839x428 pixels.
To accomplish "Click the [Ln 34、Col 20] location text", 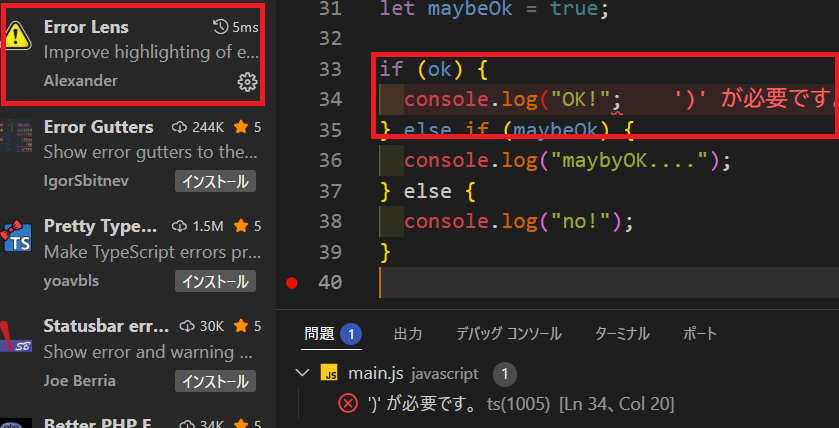I will pos(616,404).
